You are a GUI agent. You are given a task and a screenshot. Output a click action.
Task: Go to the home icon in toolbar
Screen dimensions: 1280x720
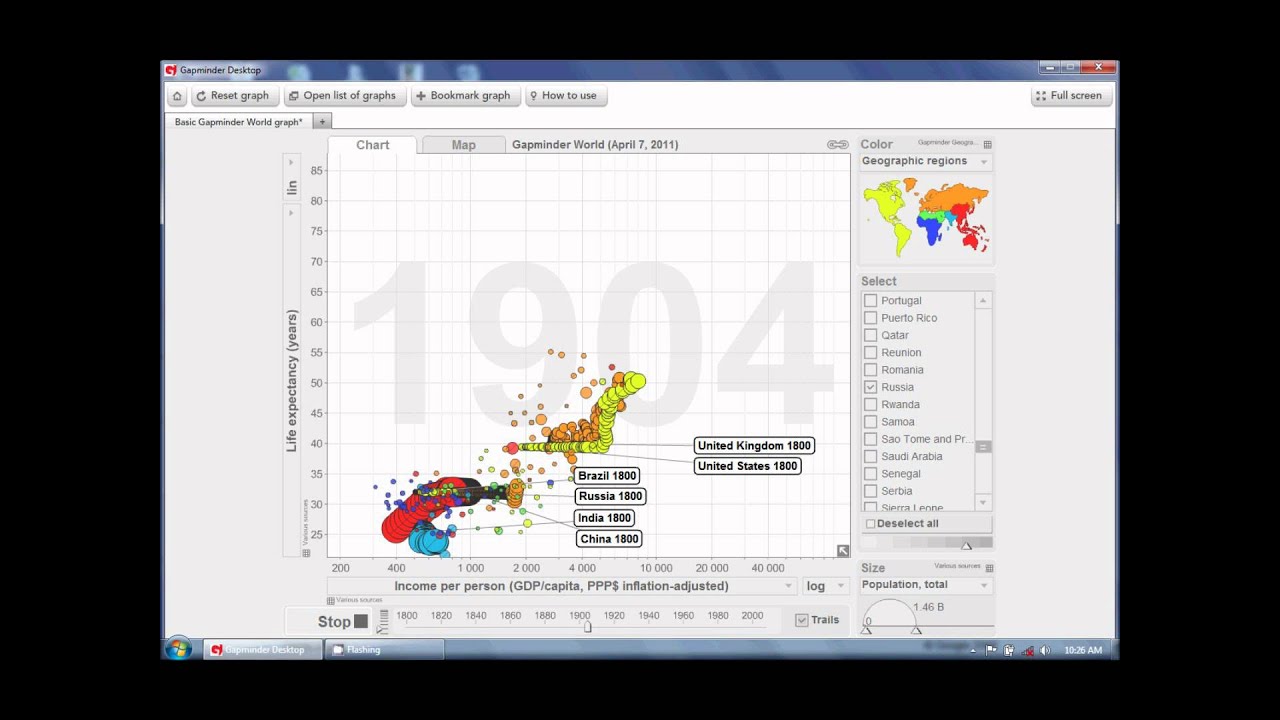177,96
